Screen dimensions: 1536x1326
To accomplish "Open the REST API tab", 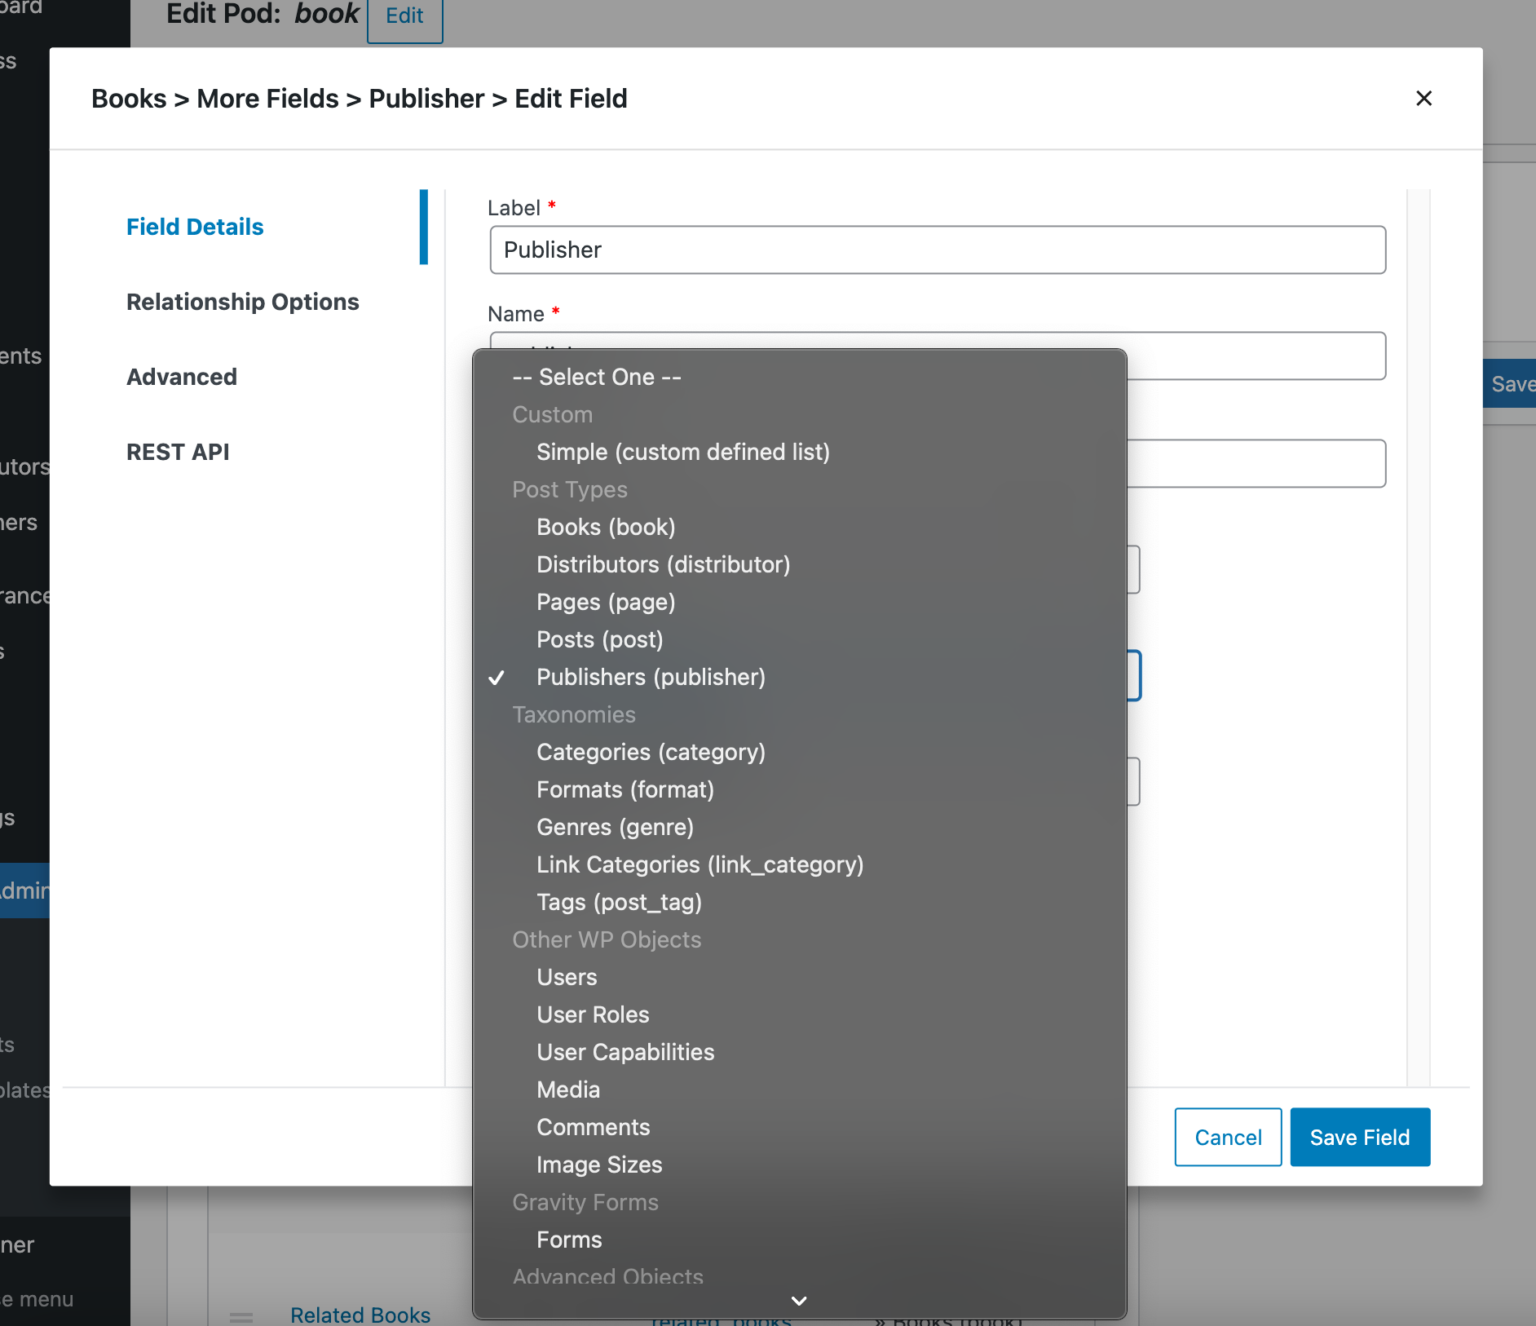I will (178, 451).
